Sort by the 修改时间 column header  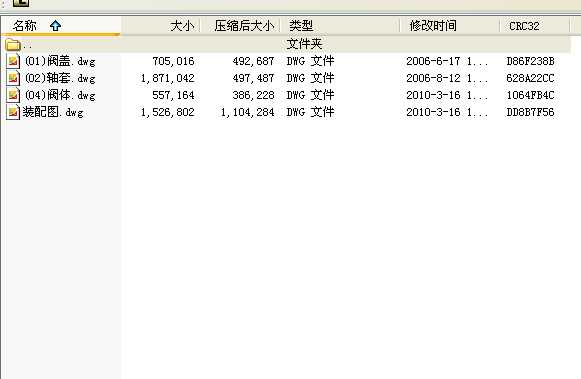pyautogui.click(x=450, y=26)
